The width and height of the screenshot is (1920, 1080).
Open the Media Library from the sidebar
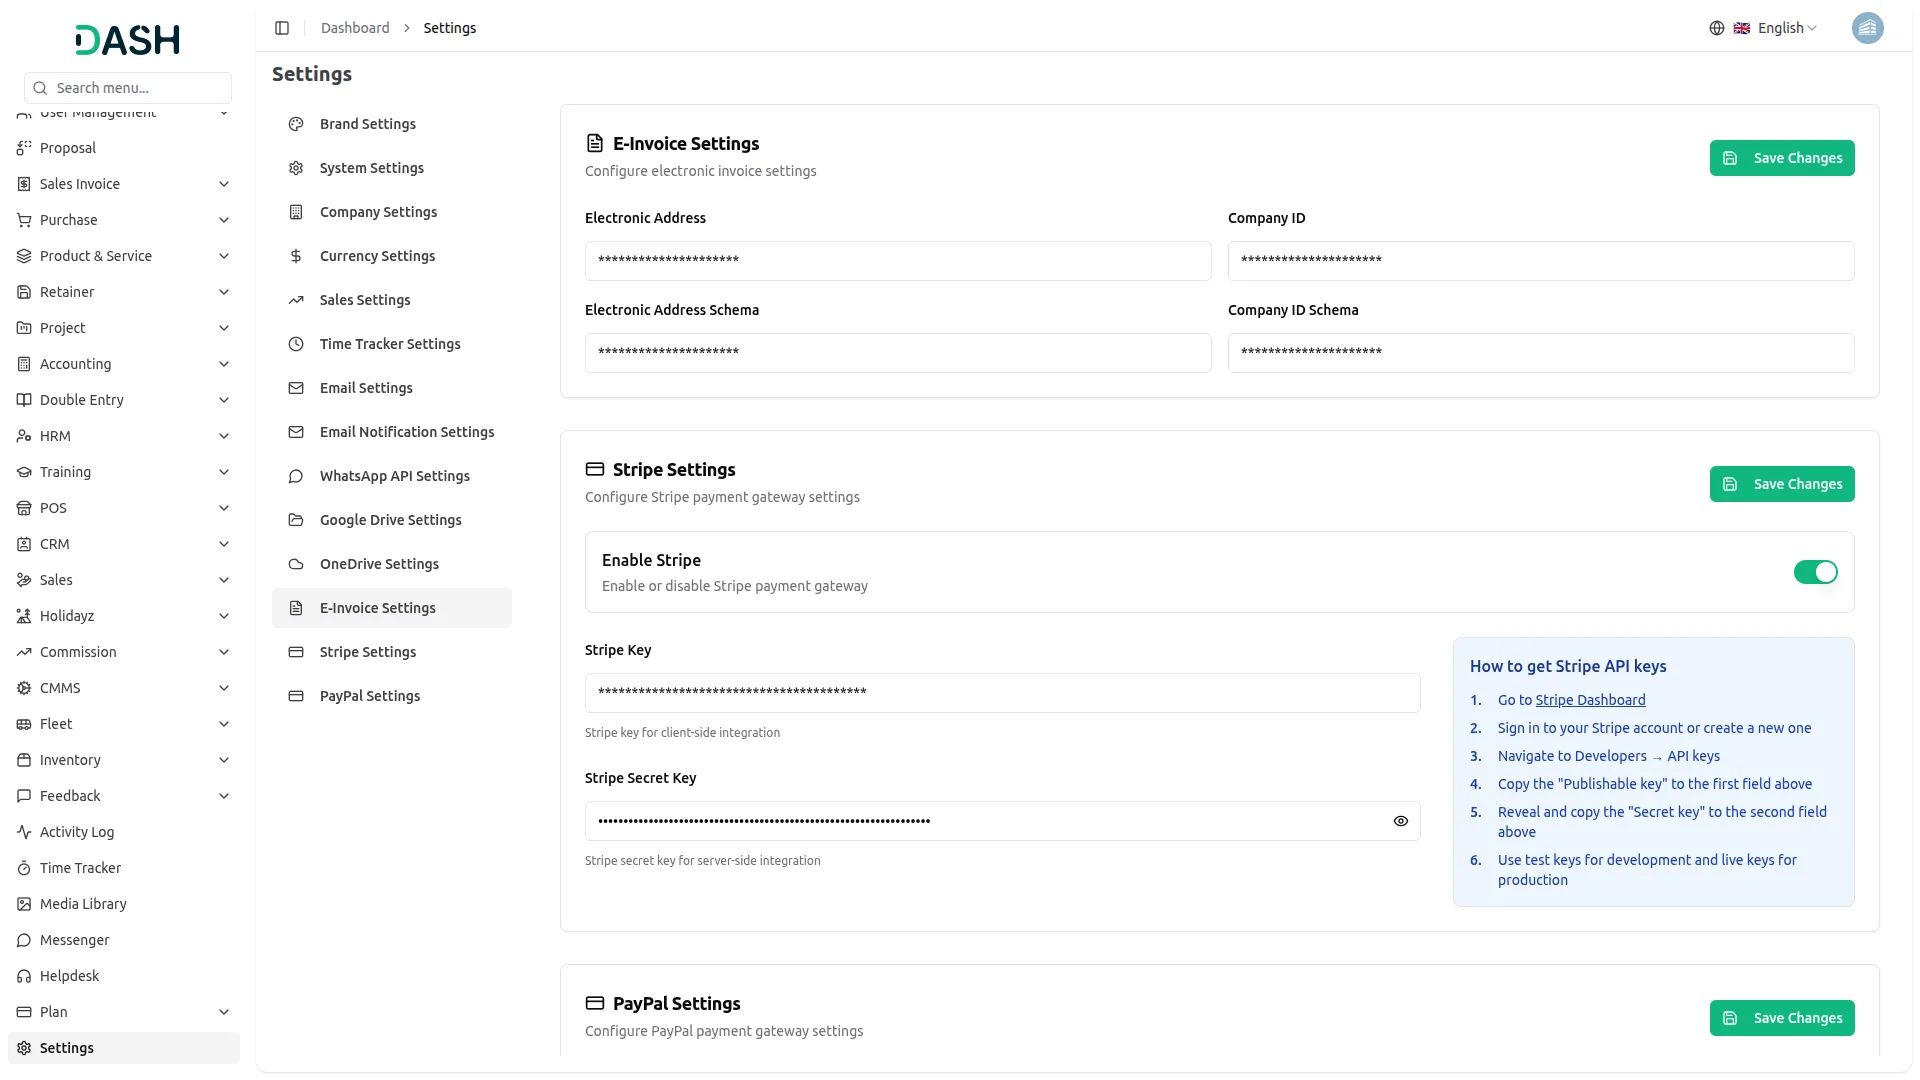coord(83,904)
